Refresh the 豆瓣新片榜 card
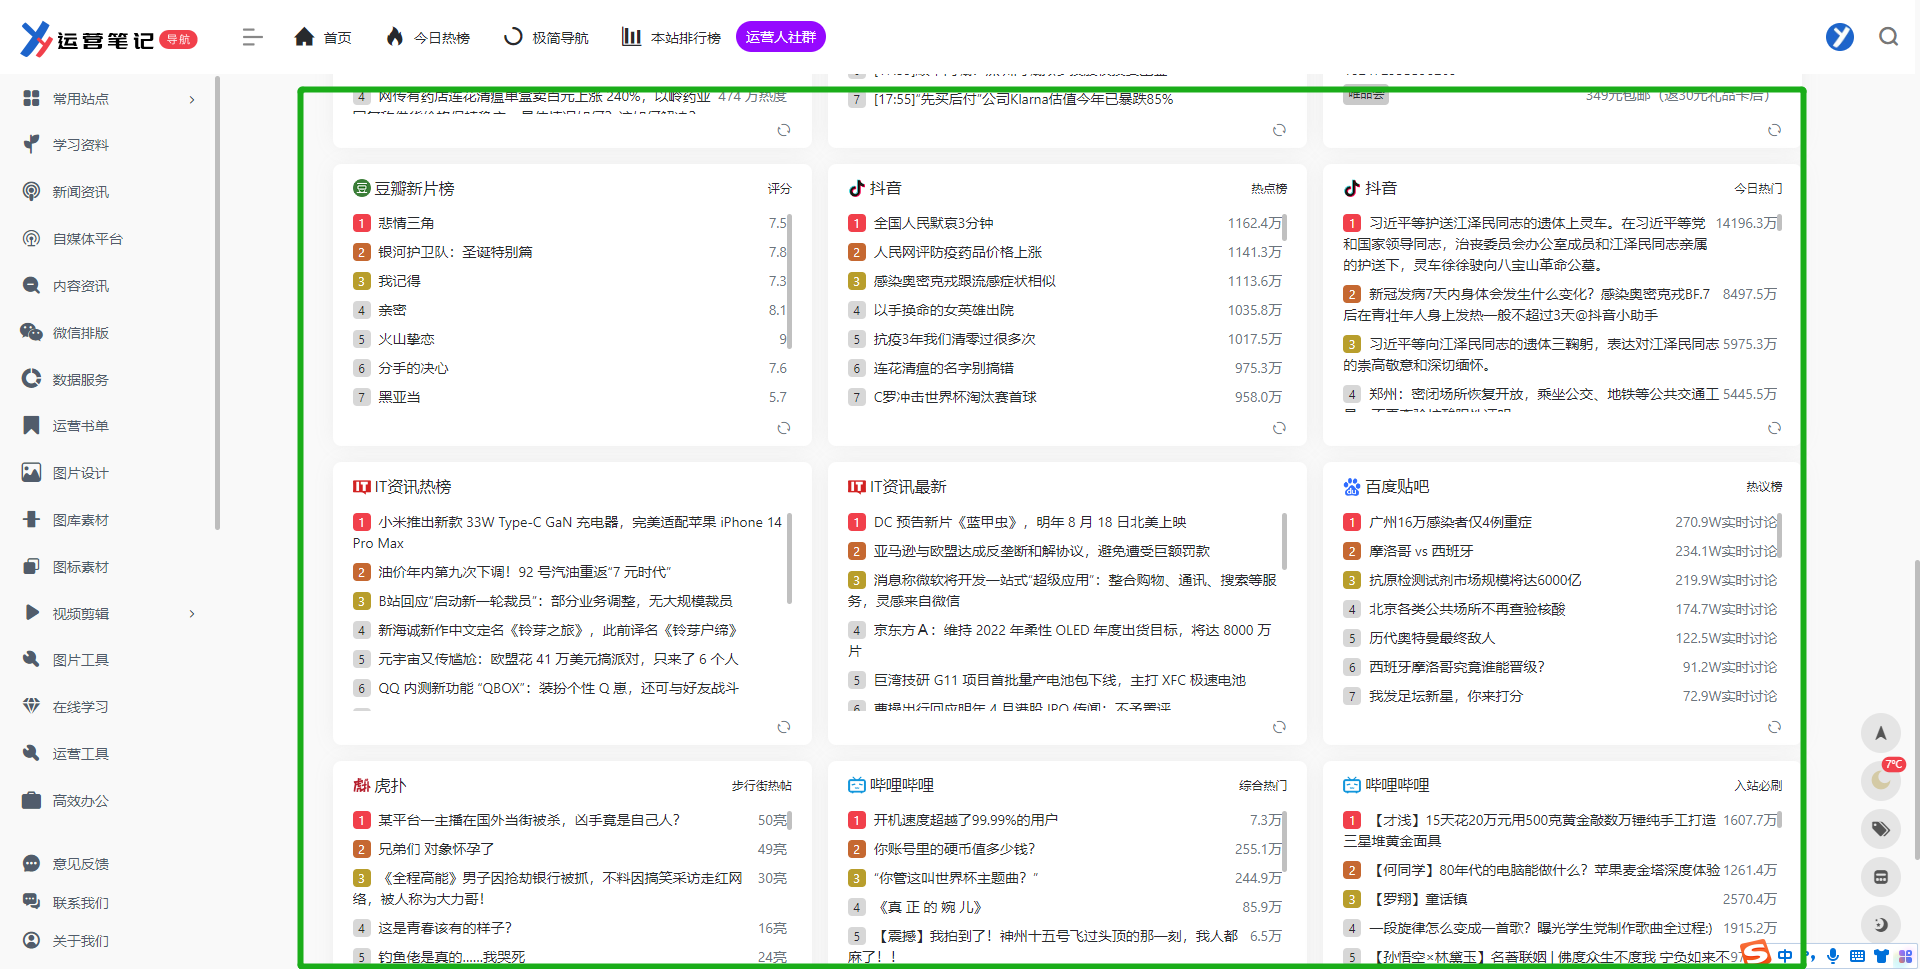The image size is (1920, 969). pos(784,428)
